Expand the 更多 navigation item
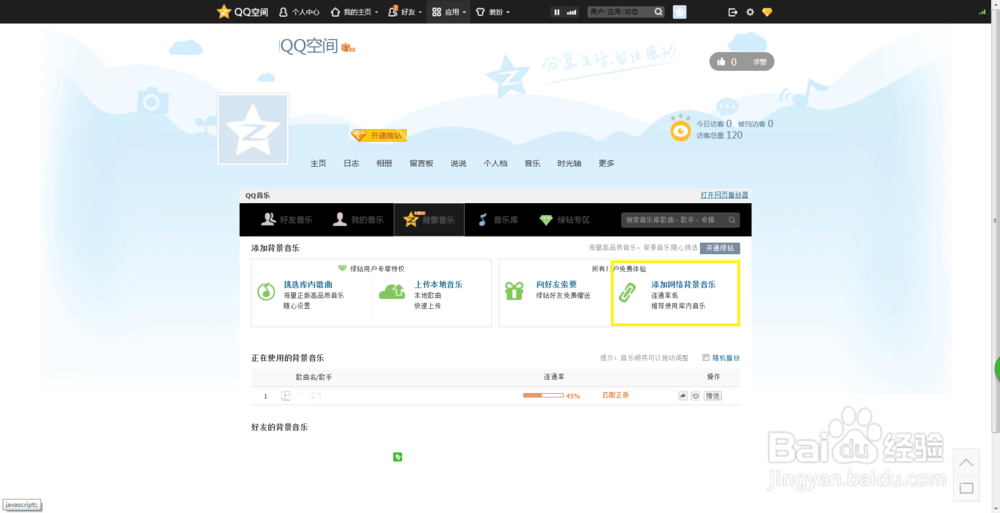This screenshot has width=1000, height=513. click(x=607, y=163)
